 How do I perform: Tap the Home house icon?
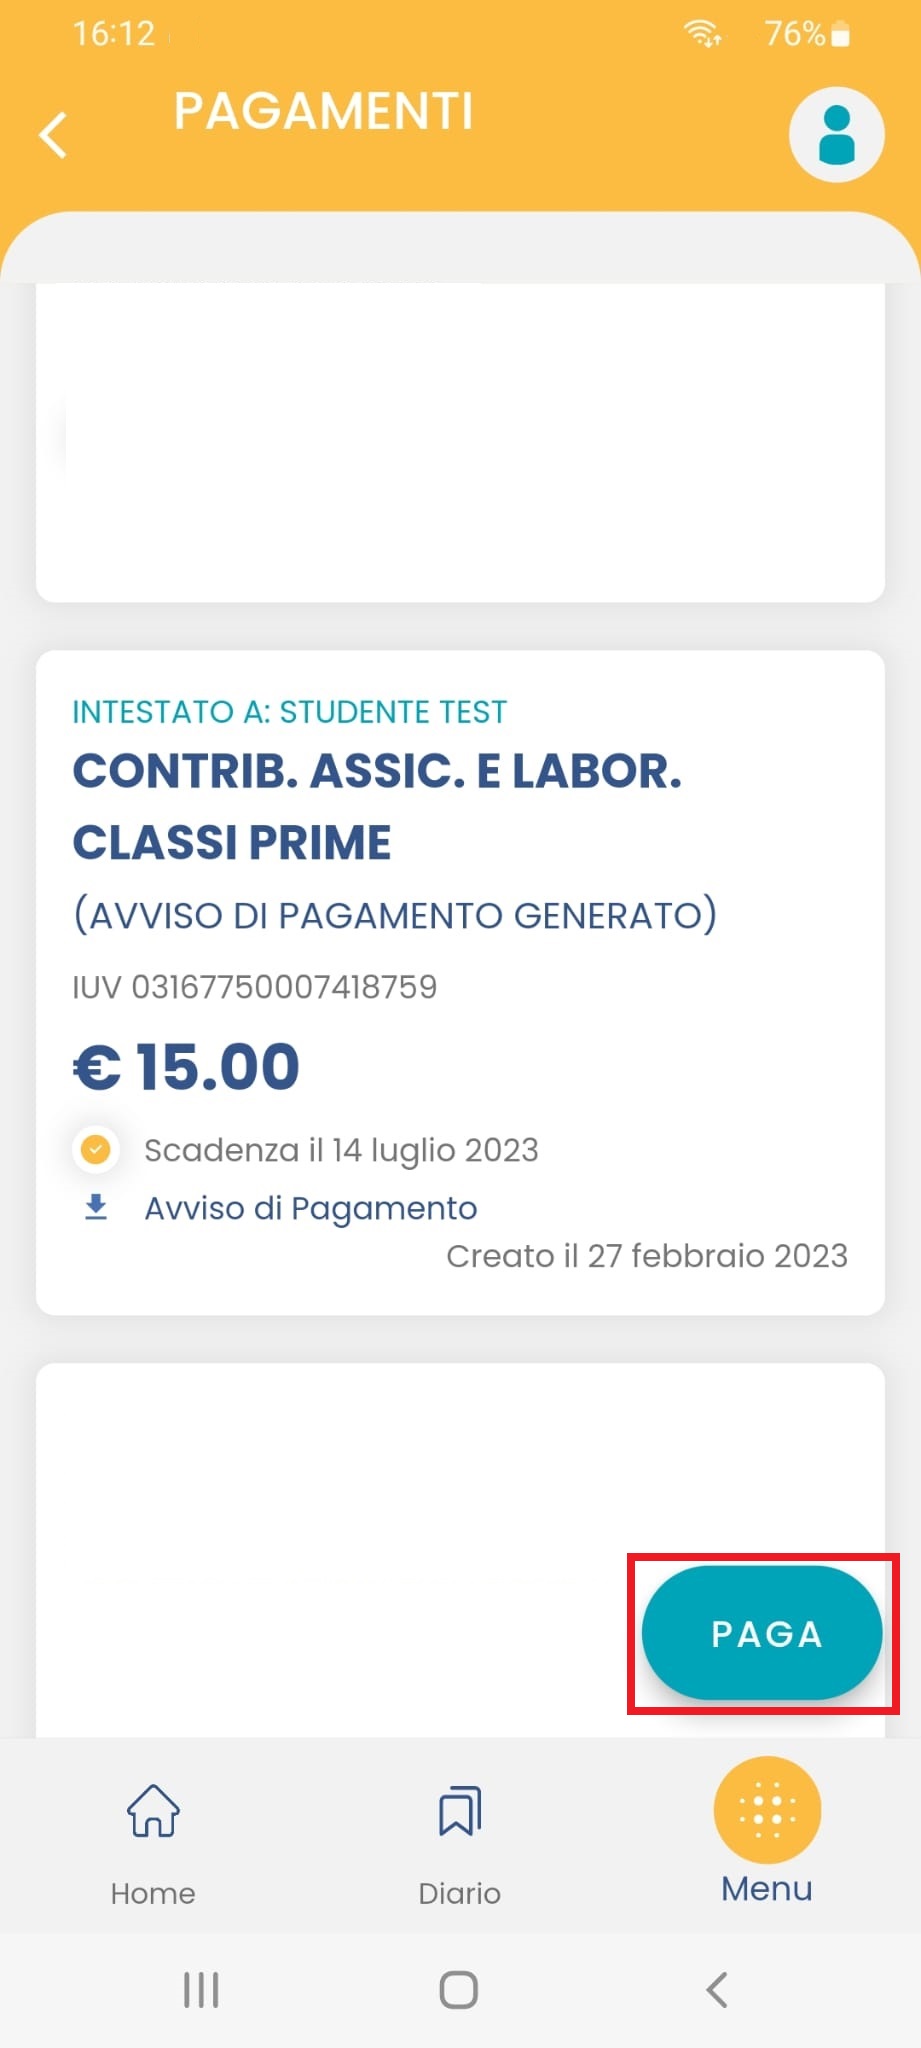click(153, 1811)
